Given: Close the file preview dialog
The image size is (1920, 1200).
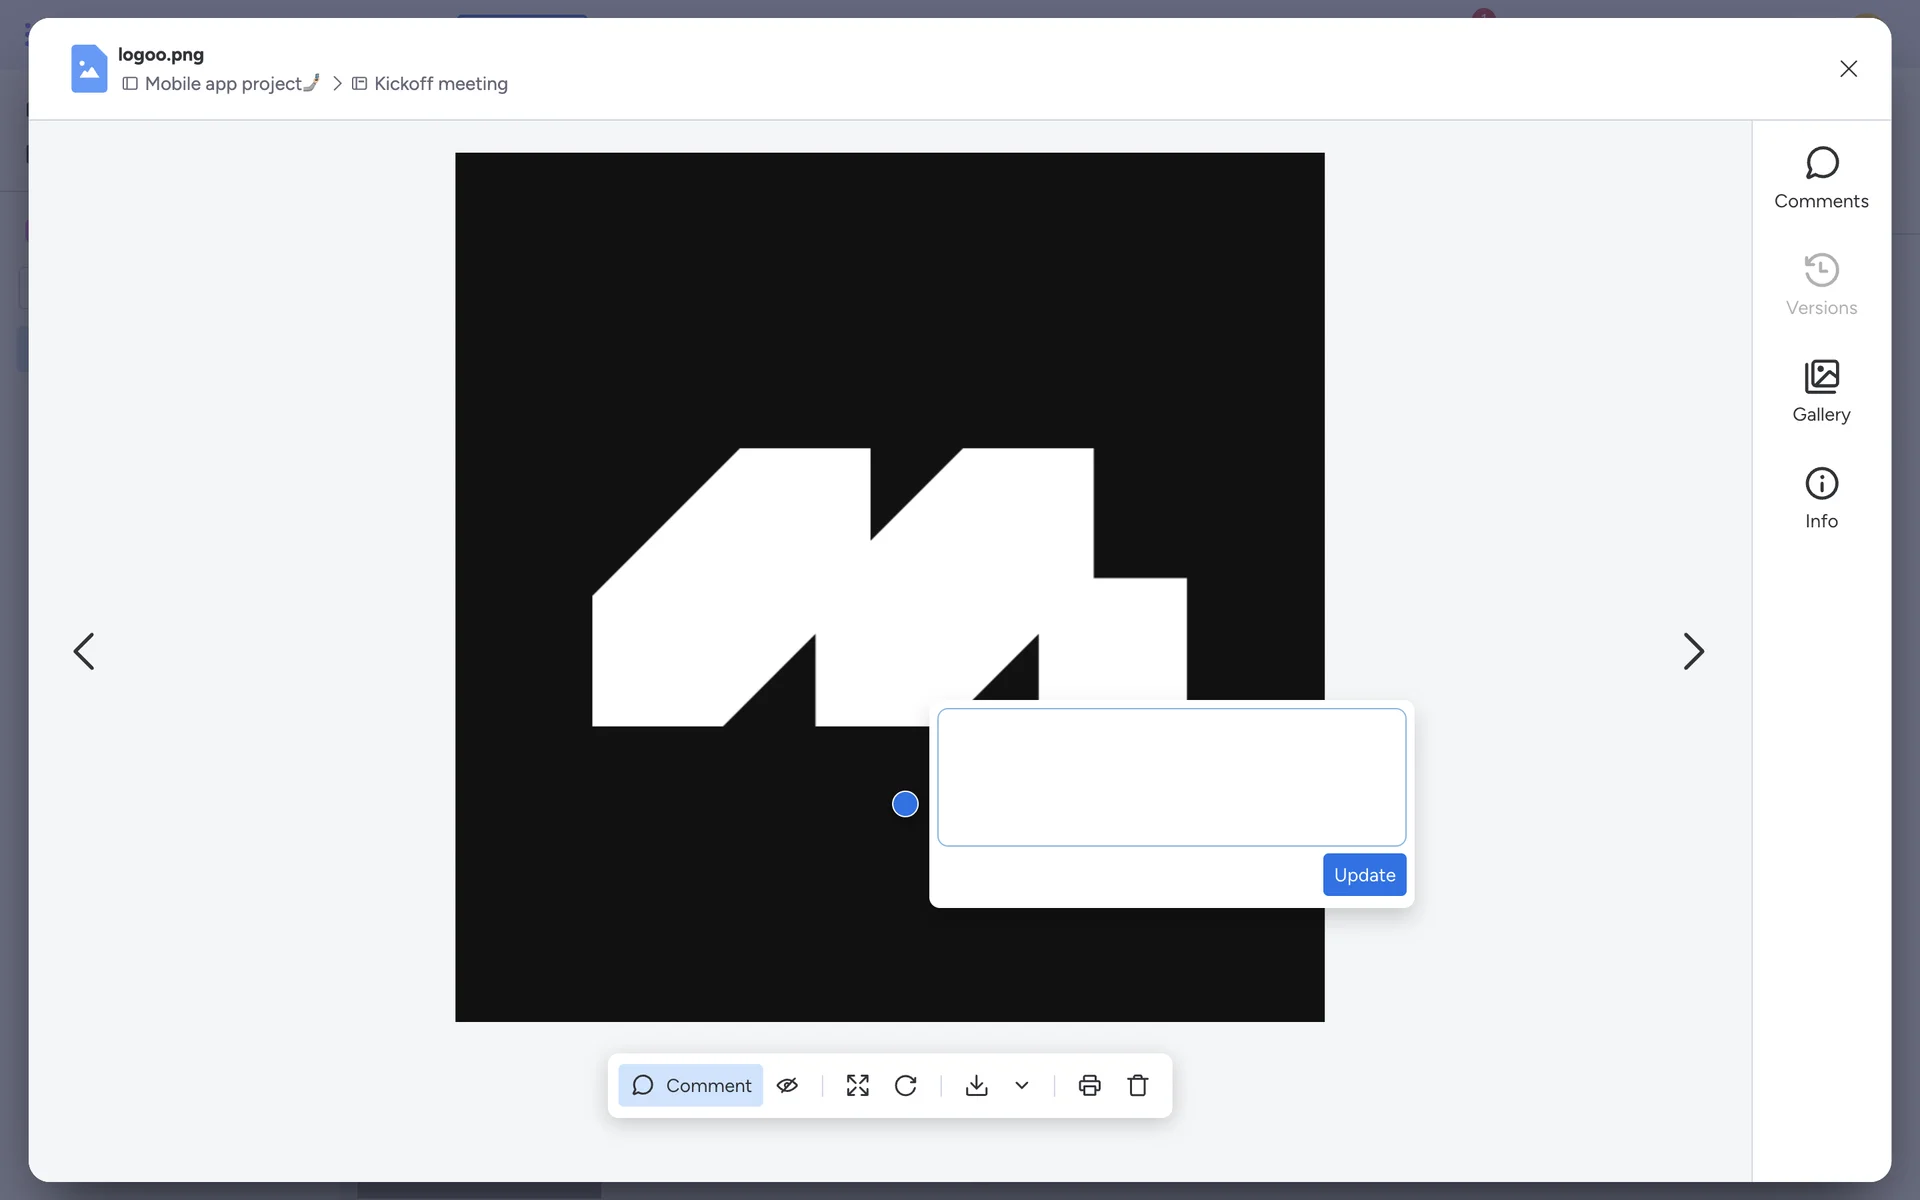Looking at the screenshot, I should pos(1848,69).
